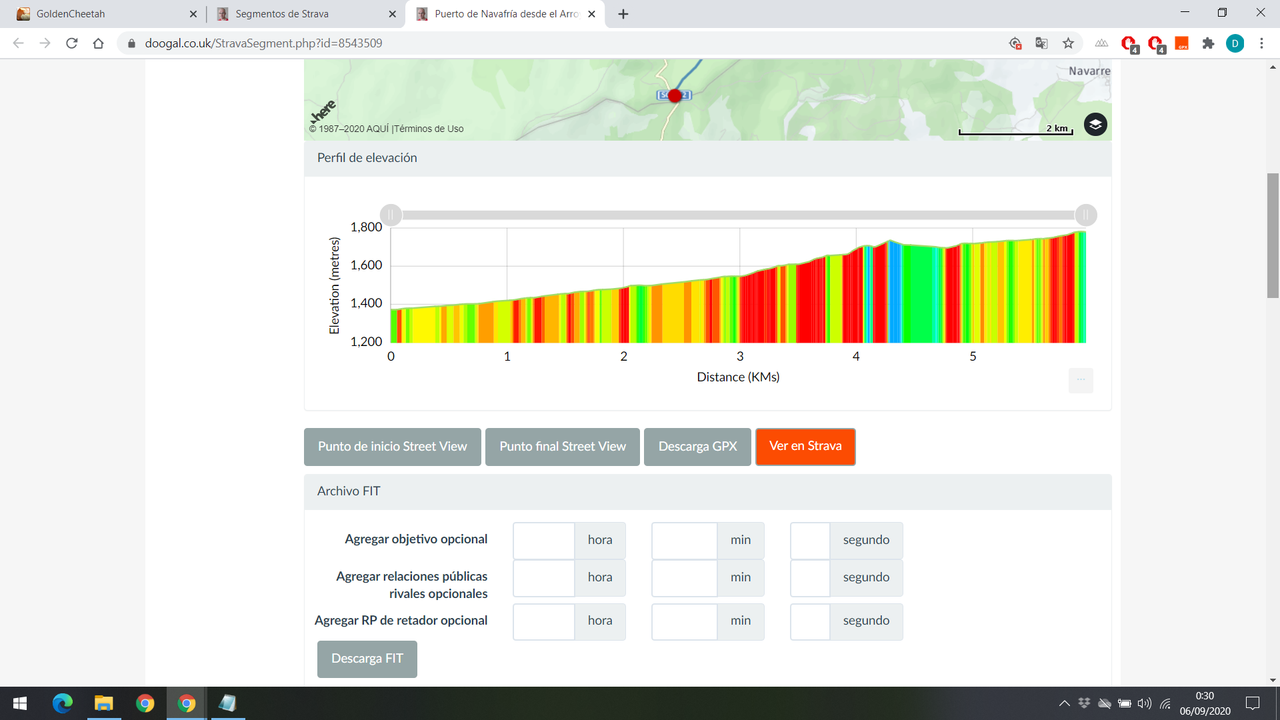Image resolution: width=1280 pixels, height=720 pixels.
Task: Open Chrome's three-dot menu
Action: [x=1262, y=43]
